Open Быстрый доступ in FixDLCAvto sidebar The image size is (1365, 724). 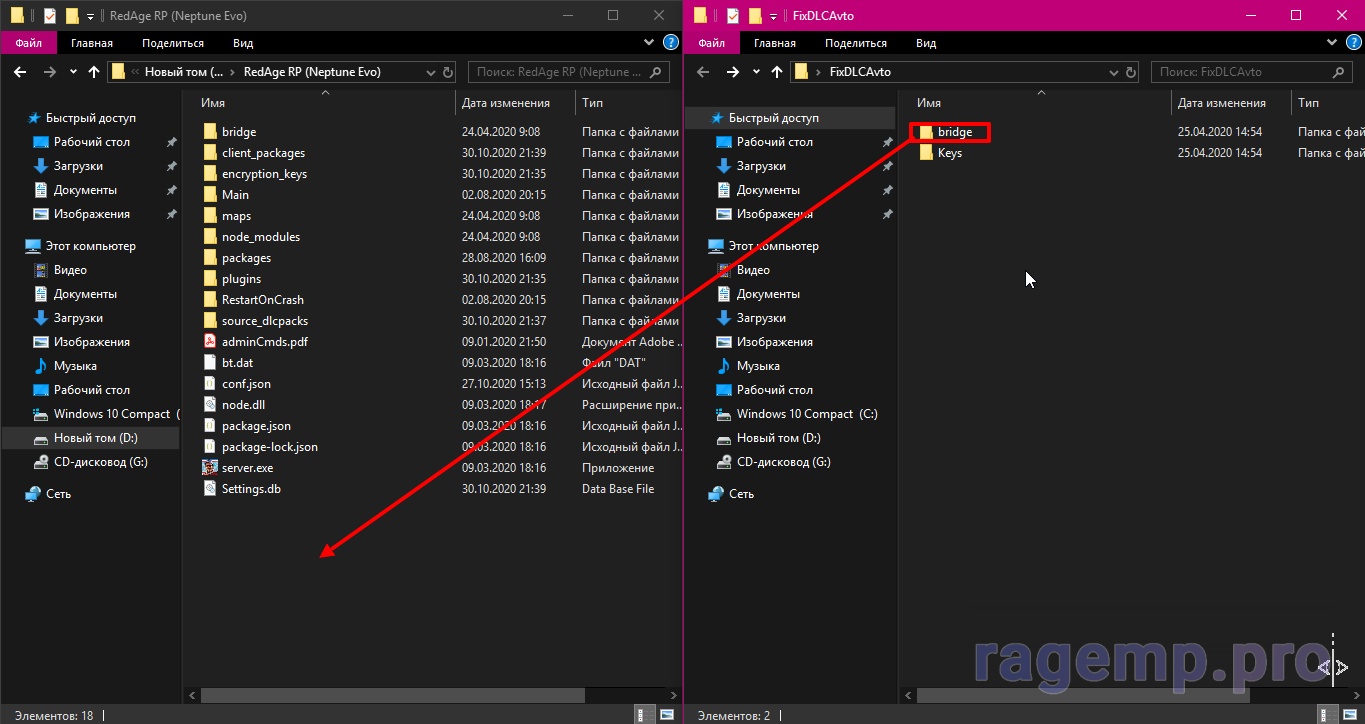click(x=774, y=118)
